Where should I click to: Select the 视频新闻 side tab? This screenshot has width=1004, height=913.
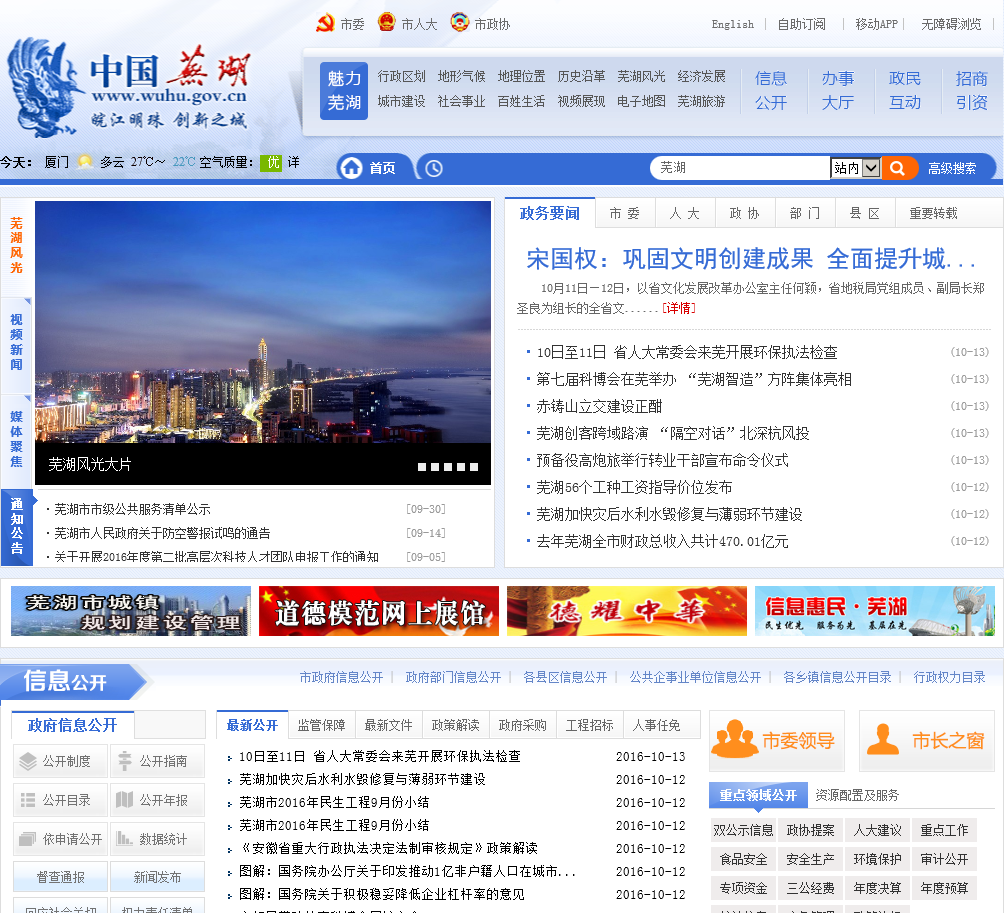pyautogui.click(x=17, y=342)
